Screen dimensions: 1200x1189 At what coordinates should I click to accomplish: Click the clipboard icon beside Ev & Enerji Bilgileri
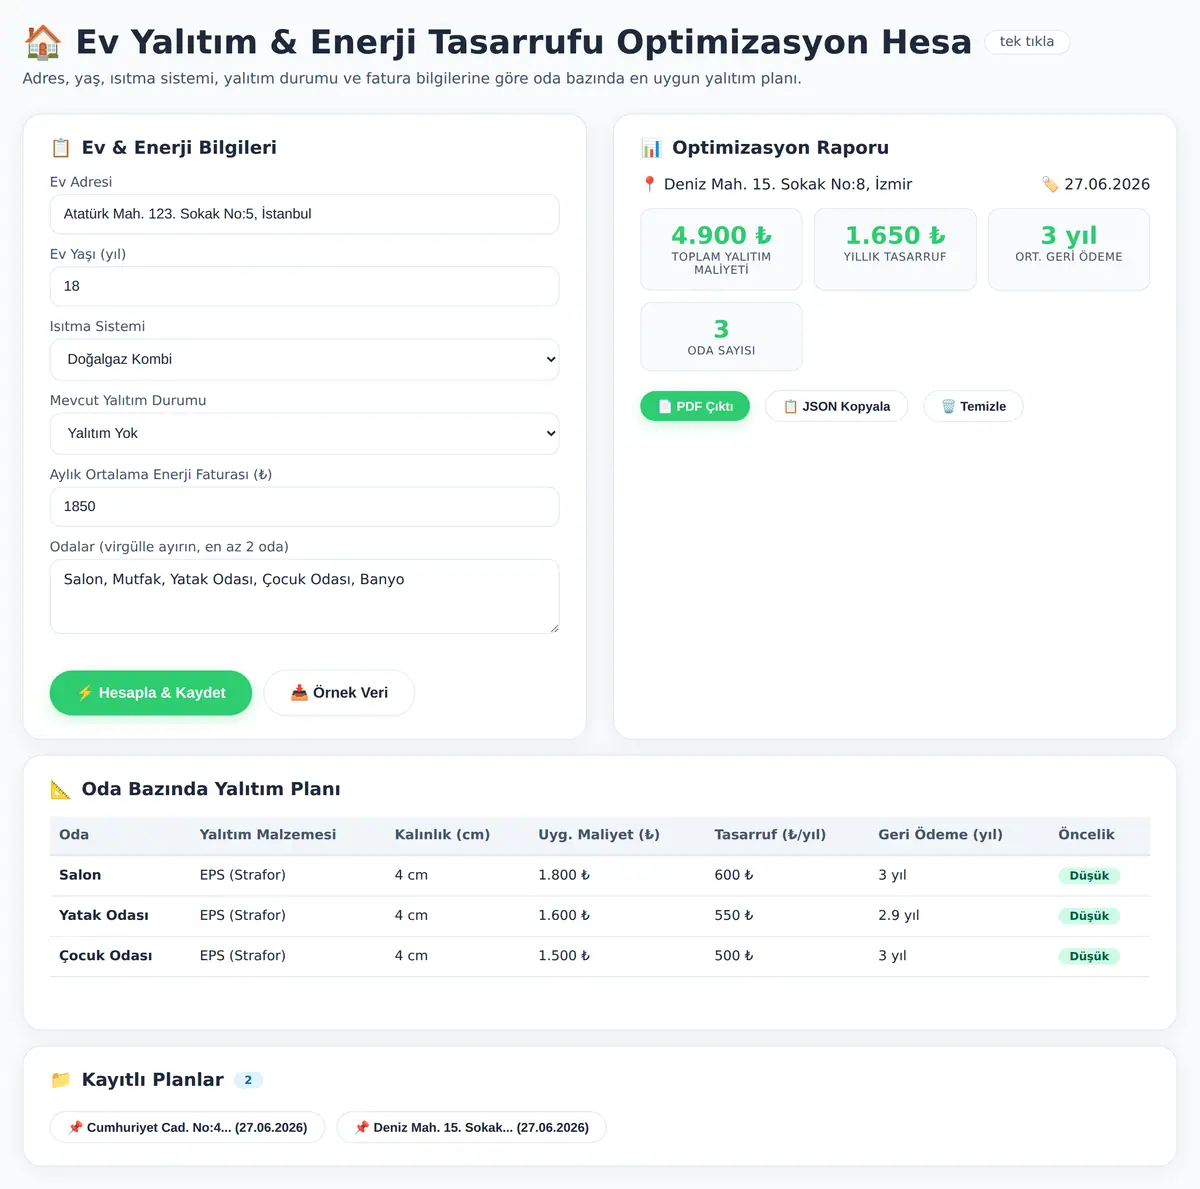tap(61, 148)
